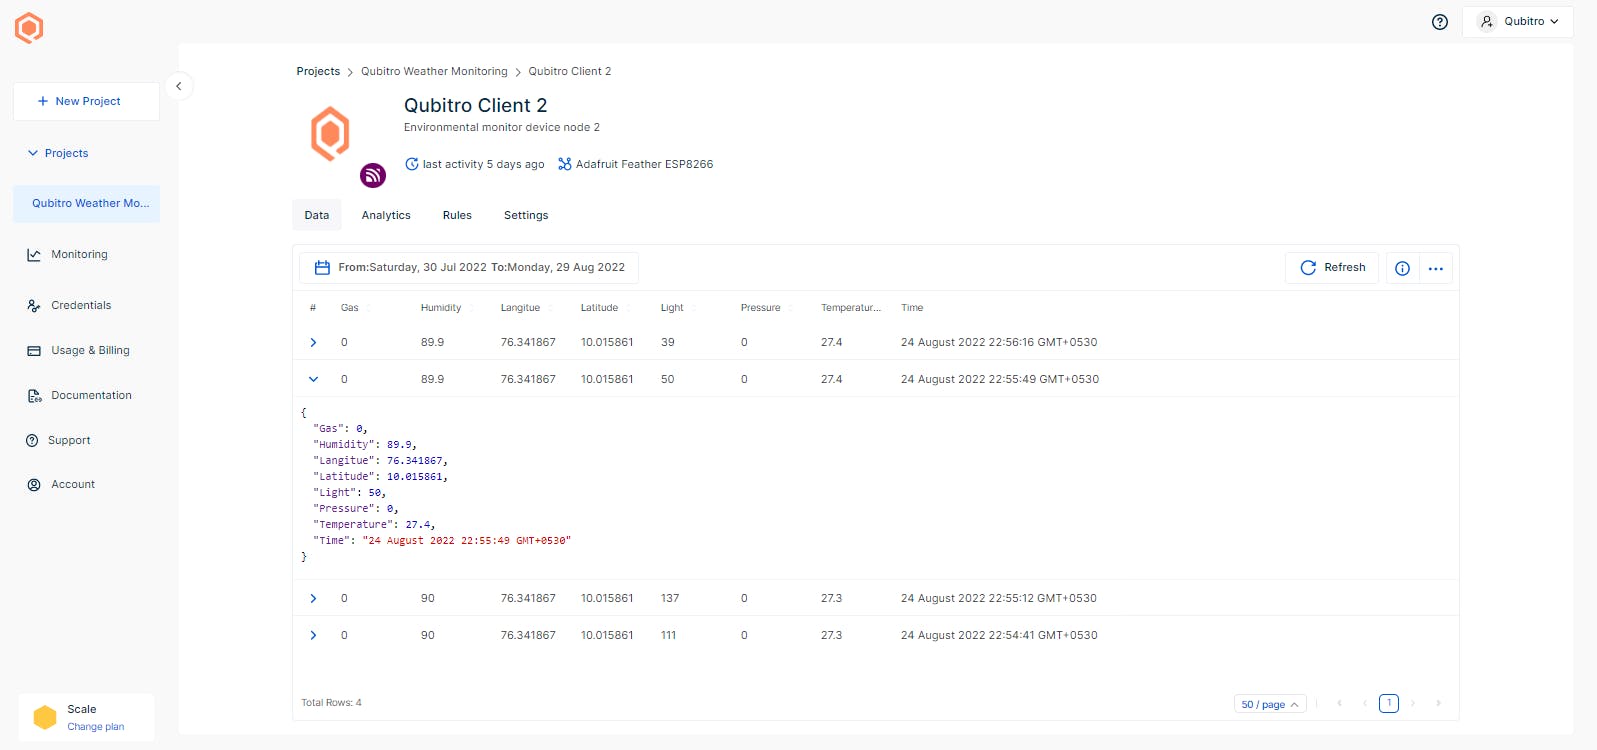
Task: Click the New Project button
Action: coord(86,101)
